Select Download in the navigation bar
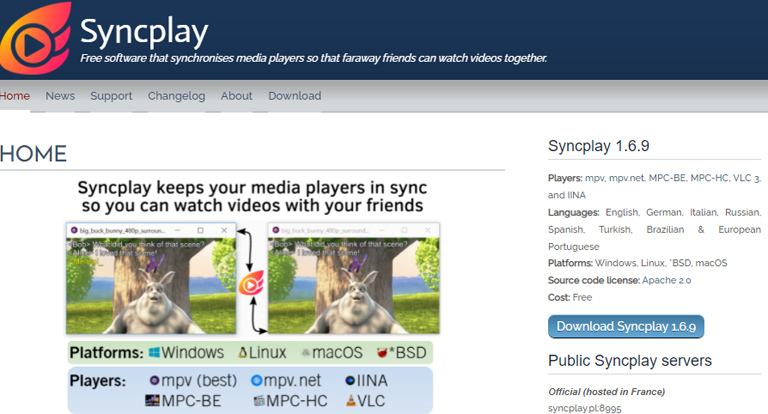Screen dimensions: 768x414 tap(295, 96)
